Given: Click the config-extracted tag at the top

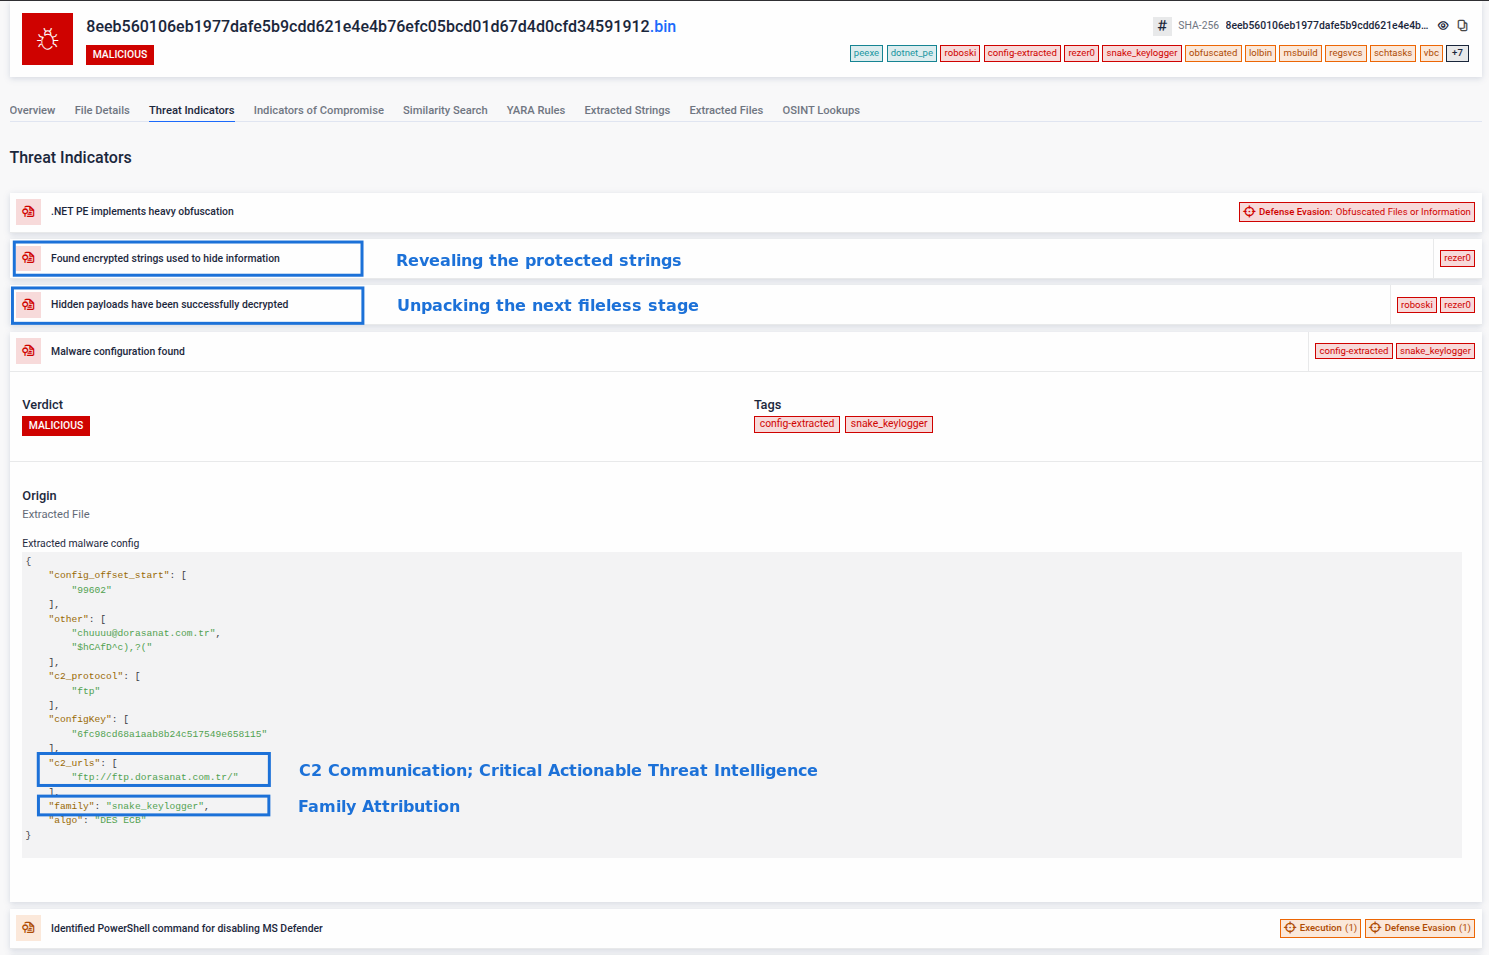Looking at the screenshot, I should coord(1021,53).
